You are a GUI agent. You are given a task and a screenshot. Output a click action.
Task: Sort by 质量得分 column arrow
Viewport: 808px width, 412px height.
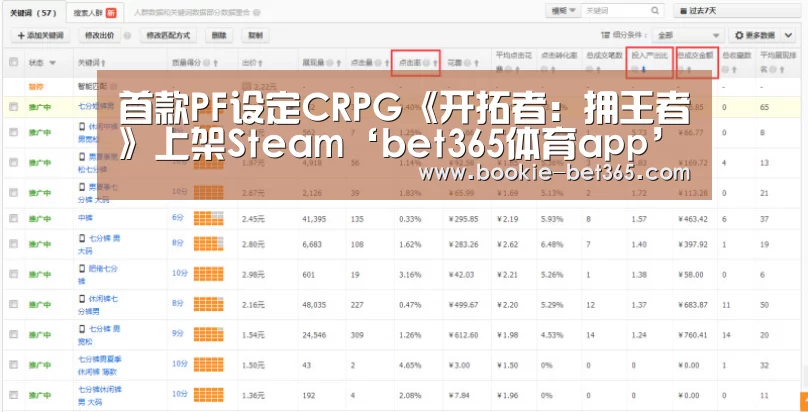(x=215, y=63)
